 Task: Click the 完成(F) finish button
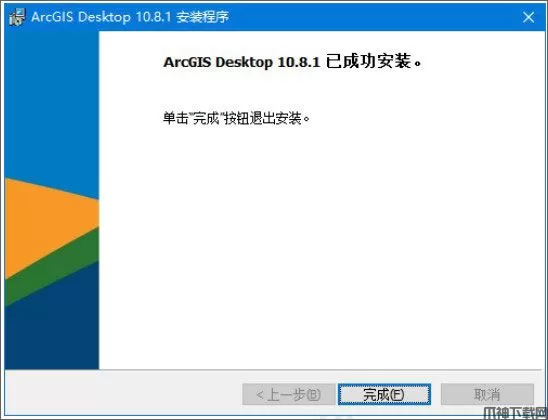tap(384, 394)
